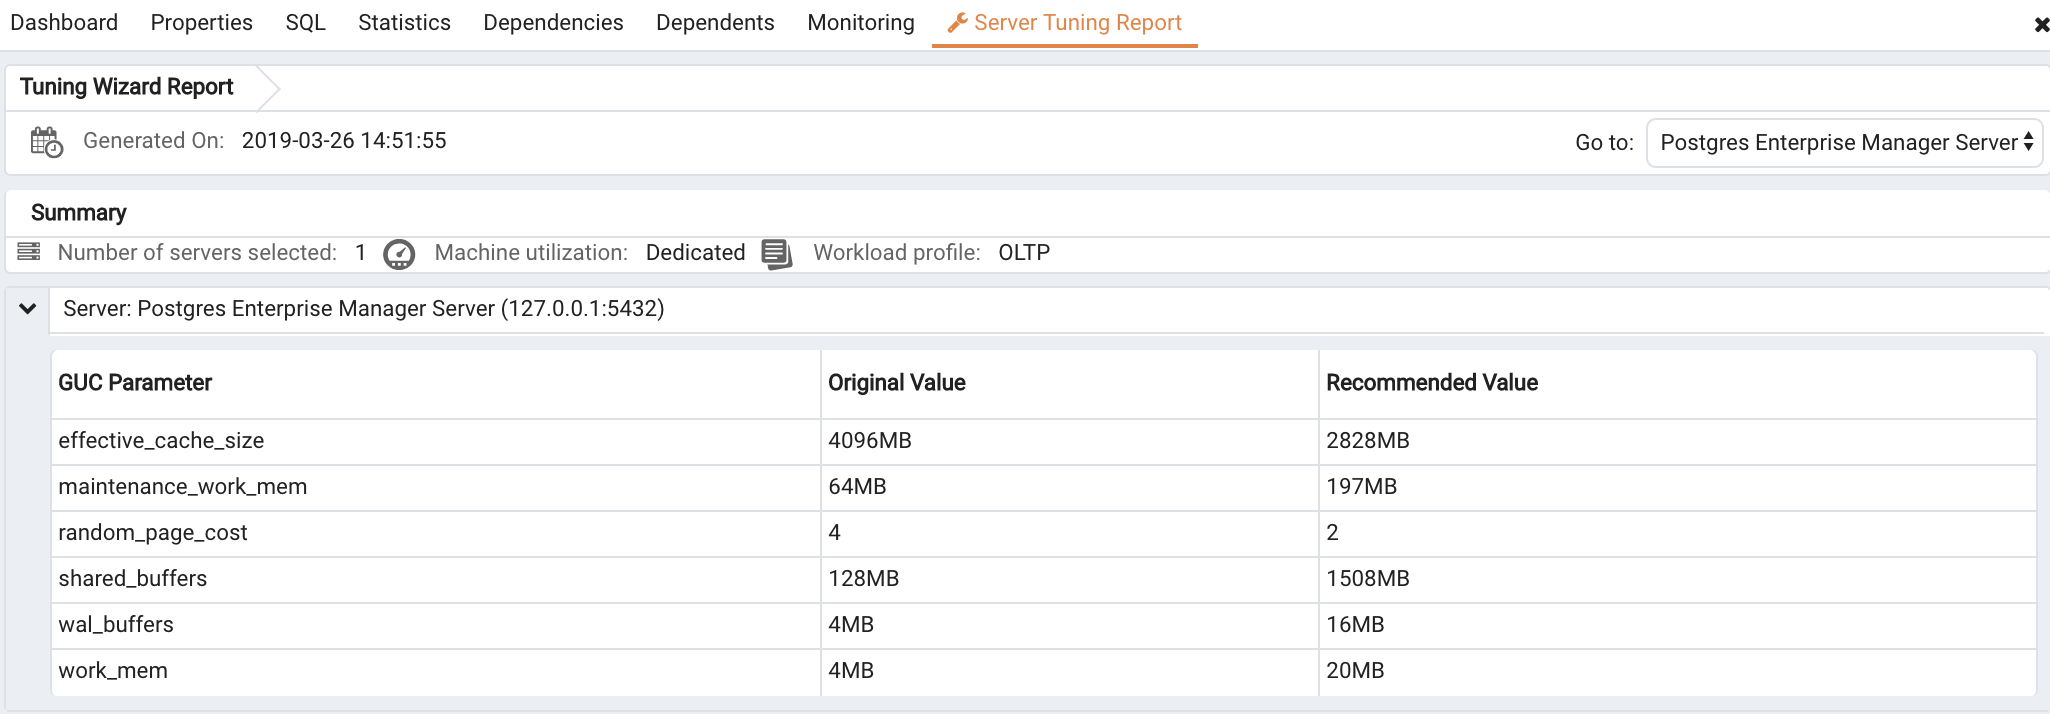The image size is (2050, 714).
Task: Click the random_page_cost original value 4
Action: click(x=834, y=533)
